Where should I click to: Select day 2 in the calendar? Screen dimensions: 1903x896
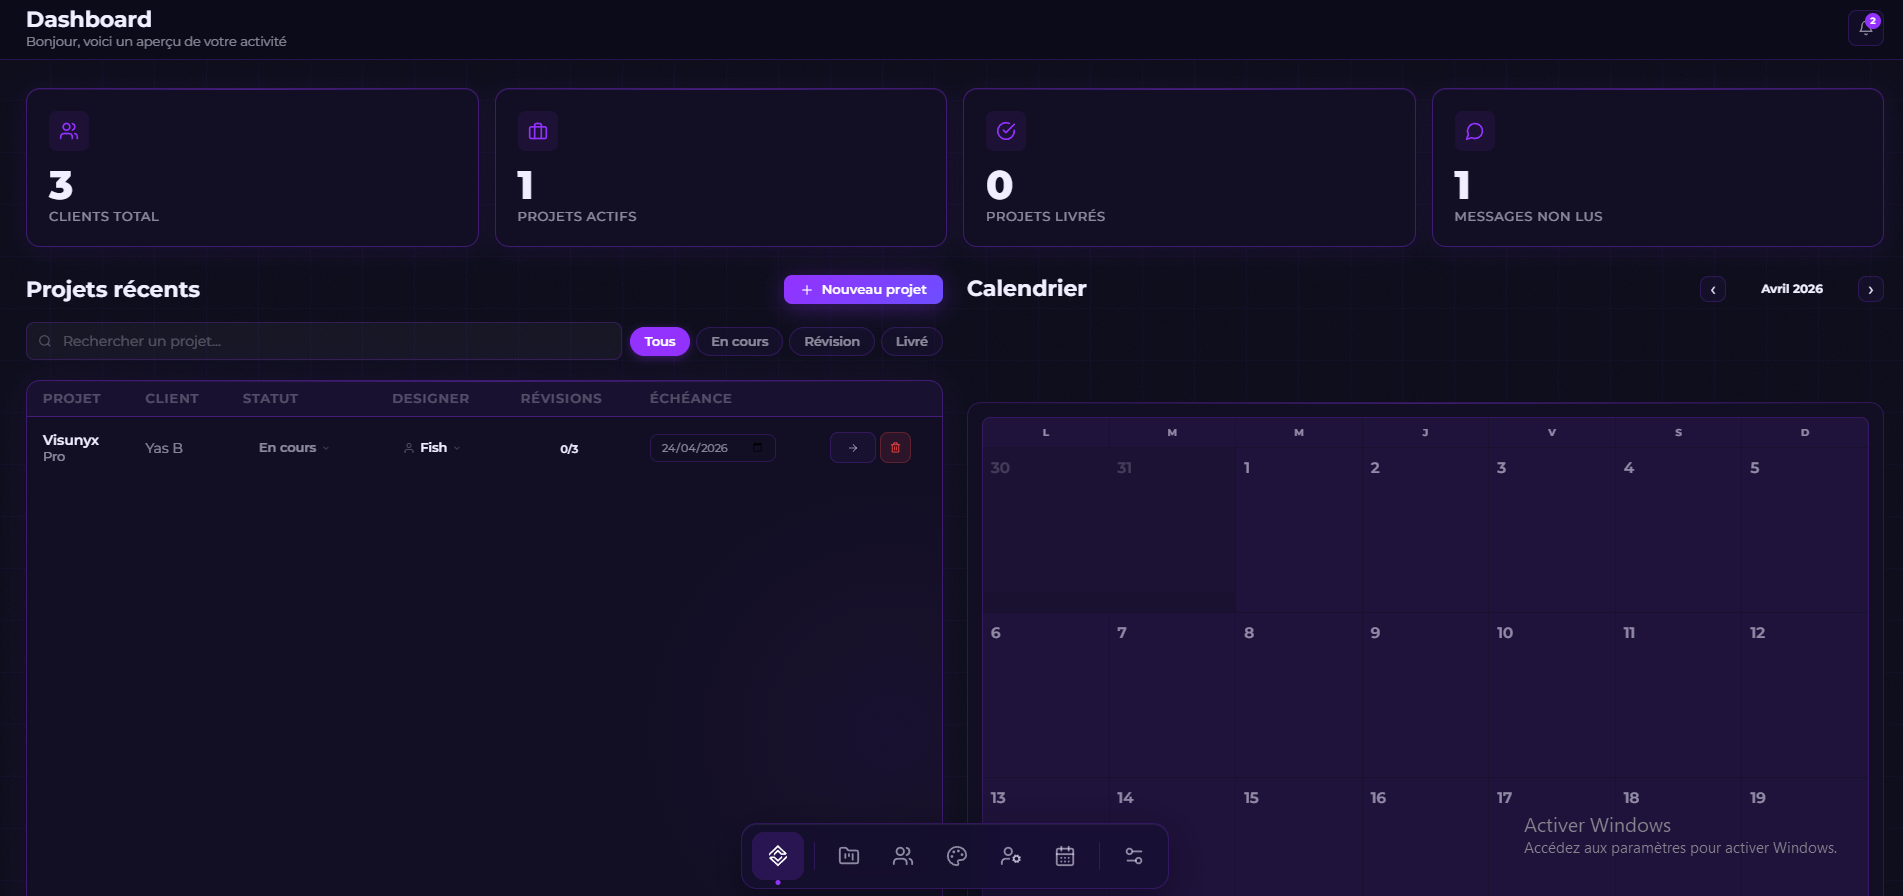pos(1425,530)
